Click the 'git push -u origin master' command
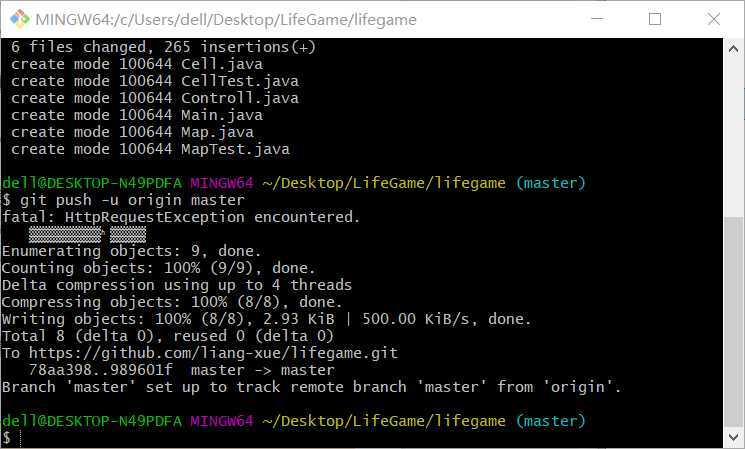The width and height of the screenshot is (745, 449). coord(132,200)
